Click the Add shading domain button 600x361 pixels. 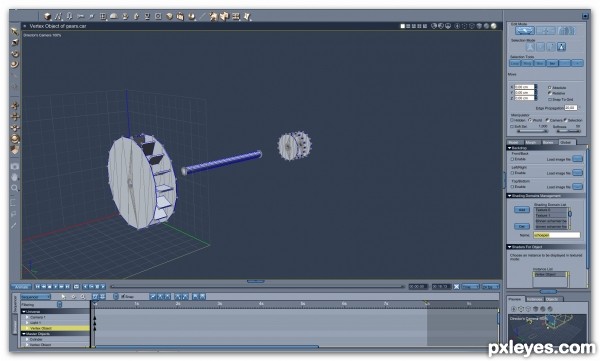coord(522,210)
